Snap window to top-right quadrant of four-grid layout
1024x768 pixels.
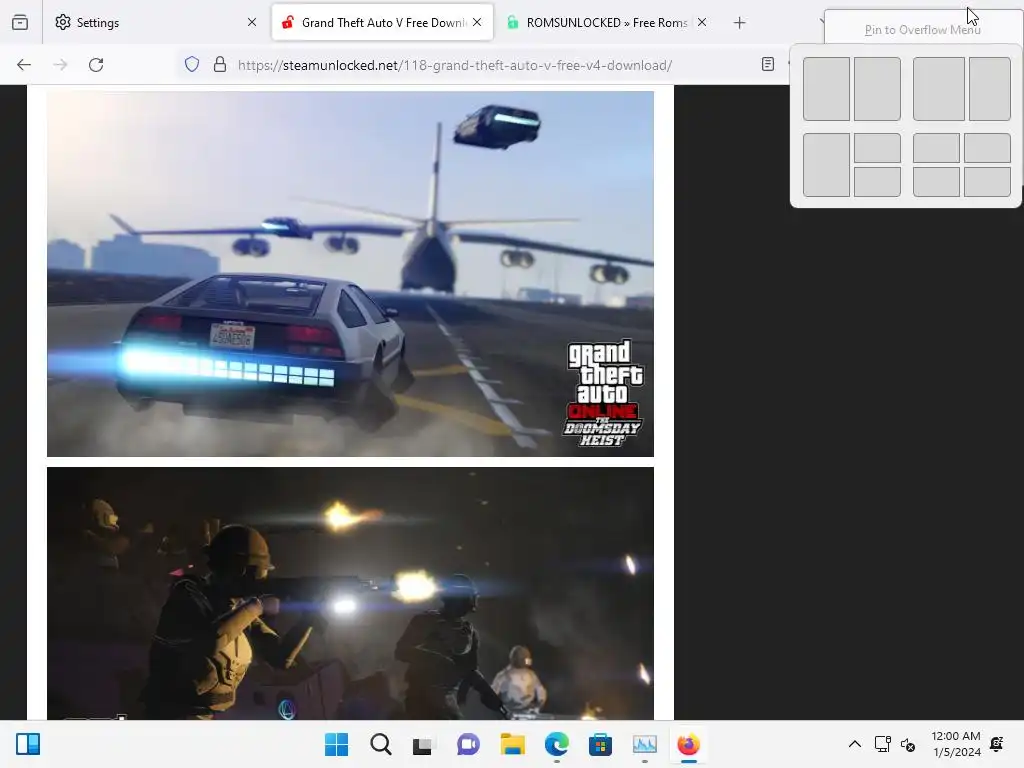pos(987,148)
